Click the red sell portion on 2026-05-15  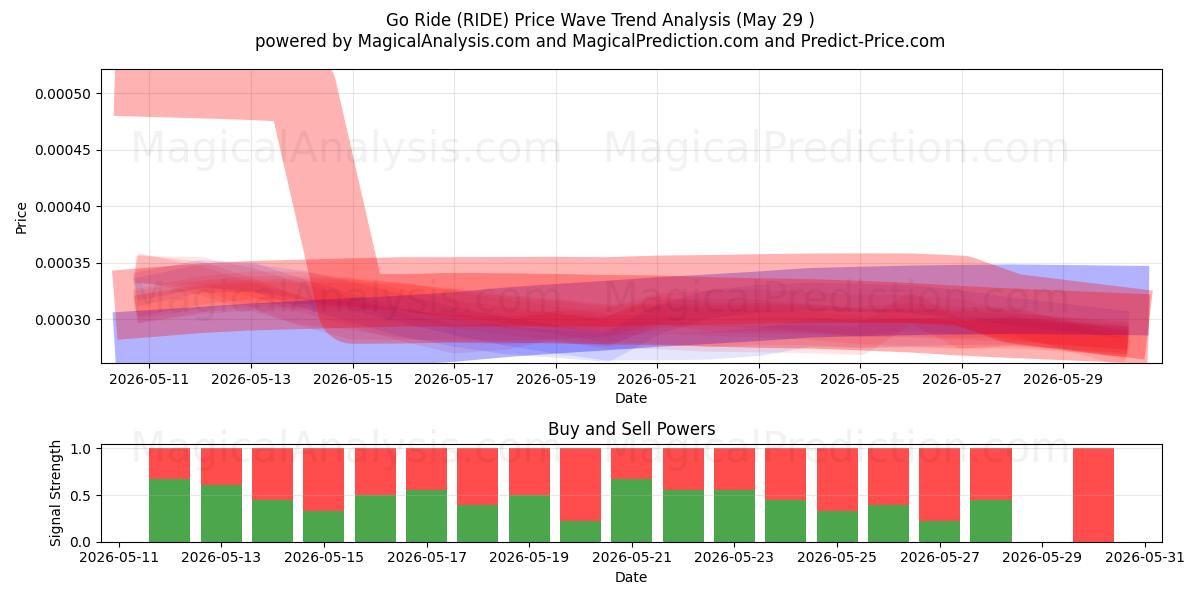coord(323,479)
